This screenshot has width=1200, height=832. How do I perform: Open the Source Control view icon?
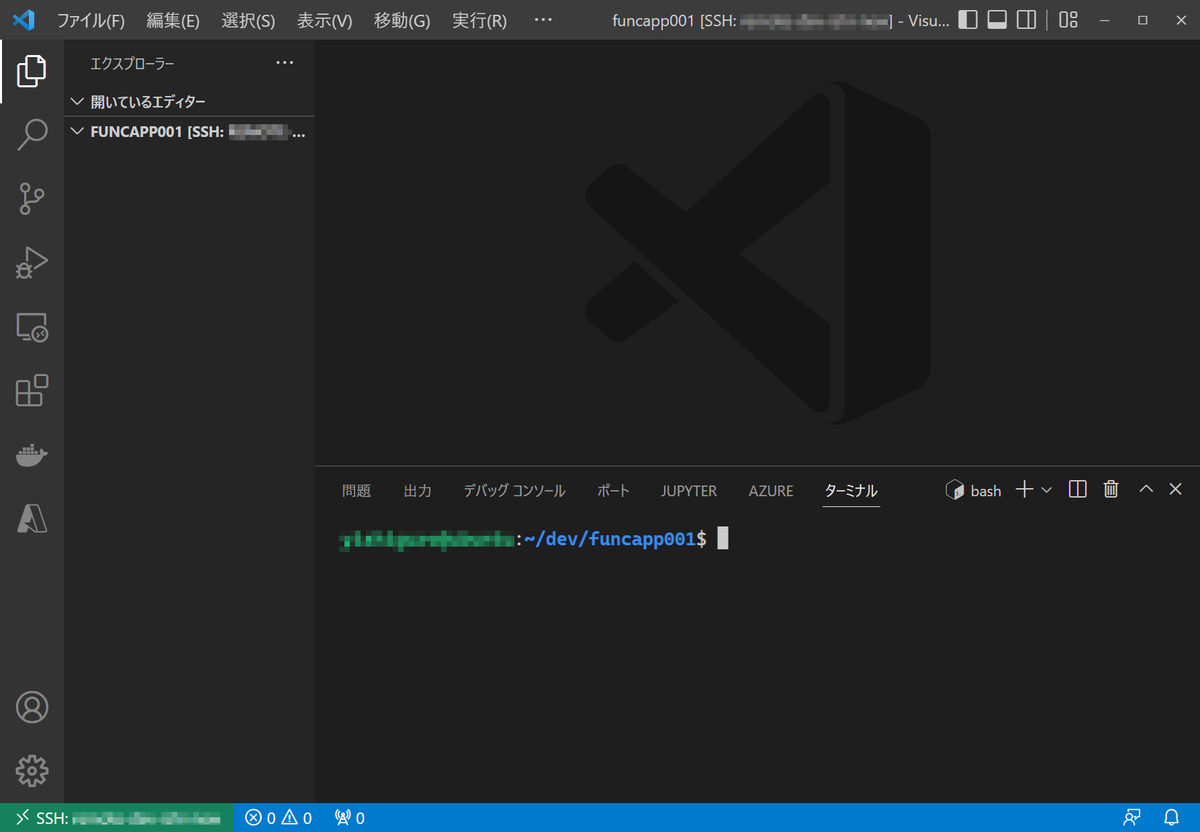(x=32, y=199)
